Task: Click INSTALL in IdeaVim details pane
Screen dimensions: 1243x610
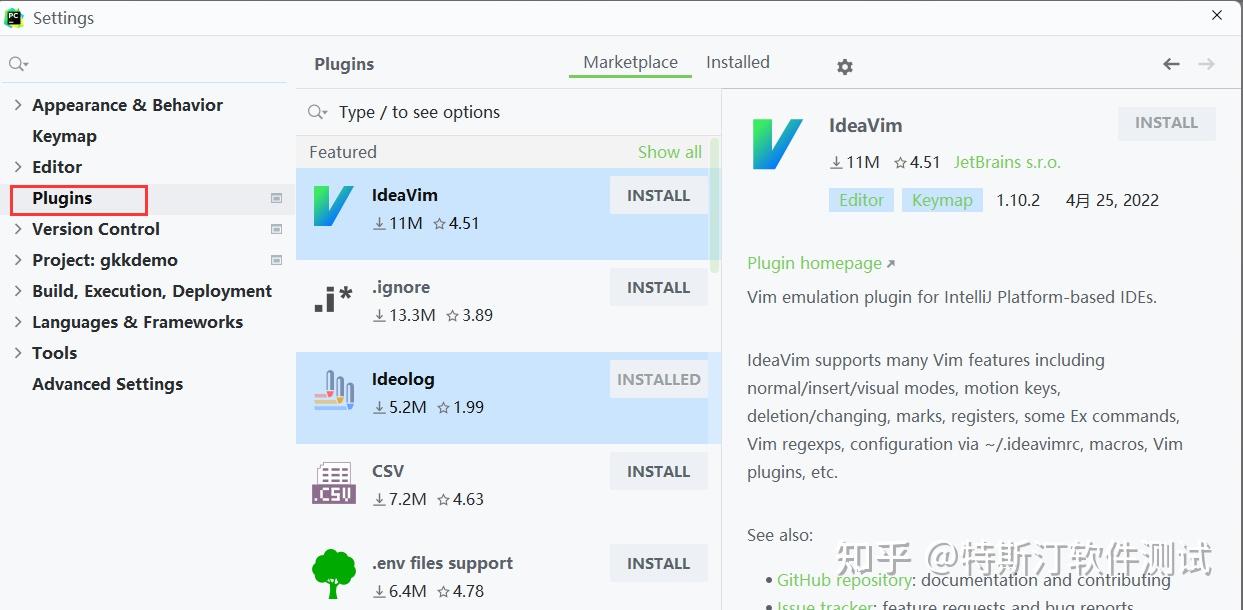Action: (x=1166, y=123)
